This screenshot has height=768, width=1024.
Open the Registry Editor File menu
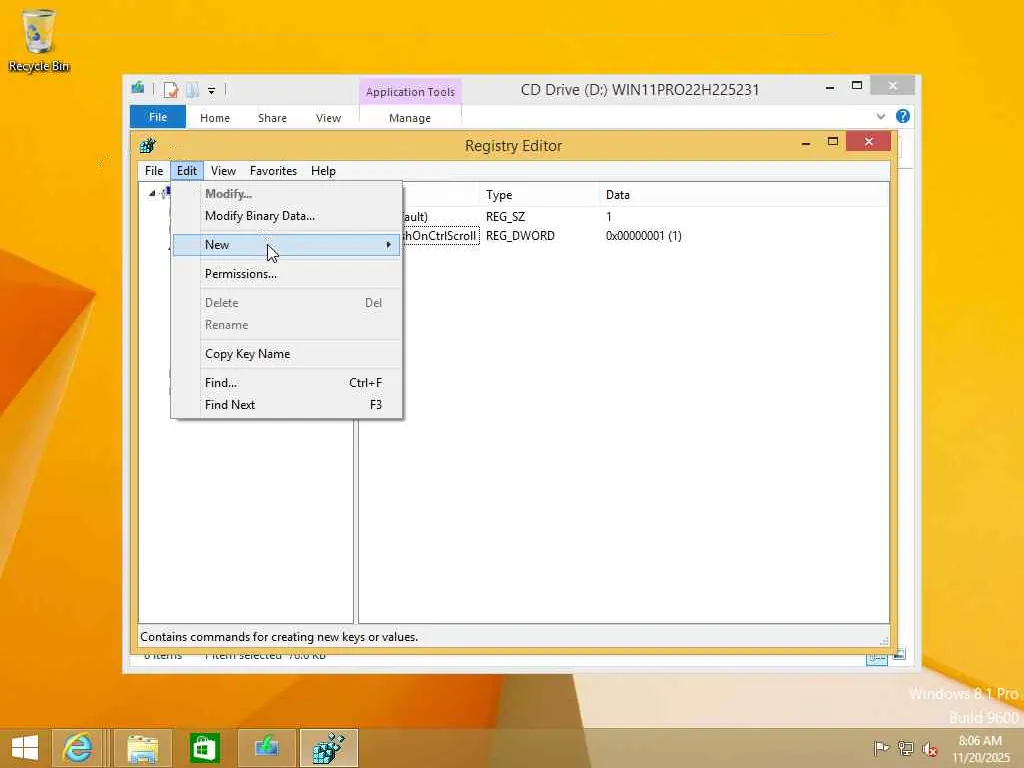(x=154, y=171)
